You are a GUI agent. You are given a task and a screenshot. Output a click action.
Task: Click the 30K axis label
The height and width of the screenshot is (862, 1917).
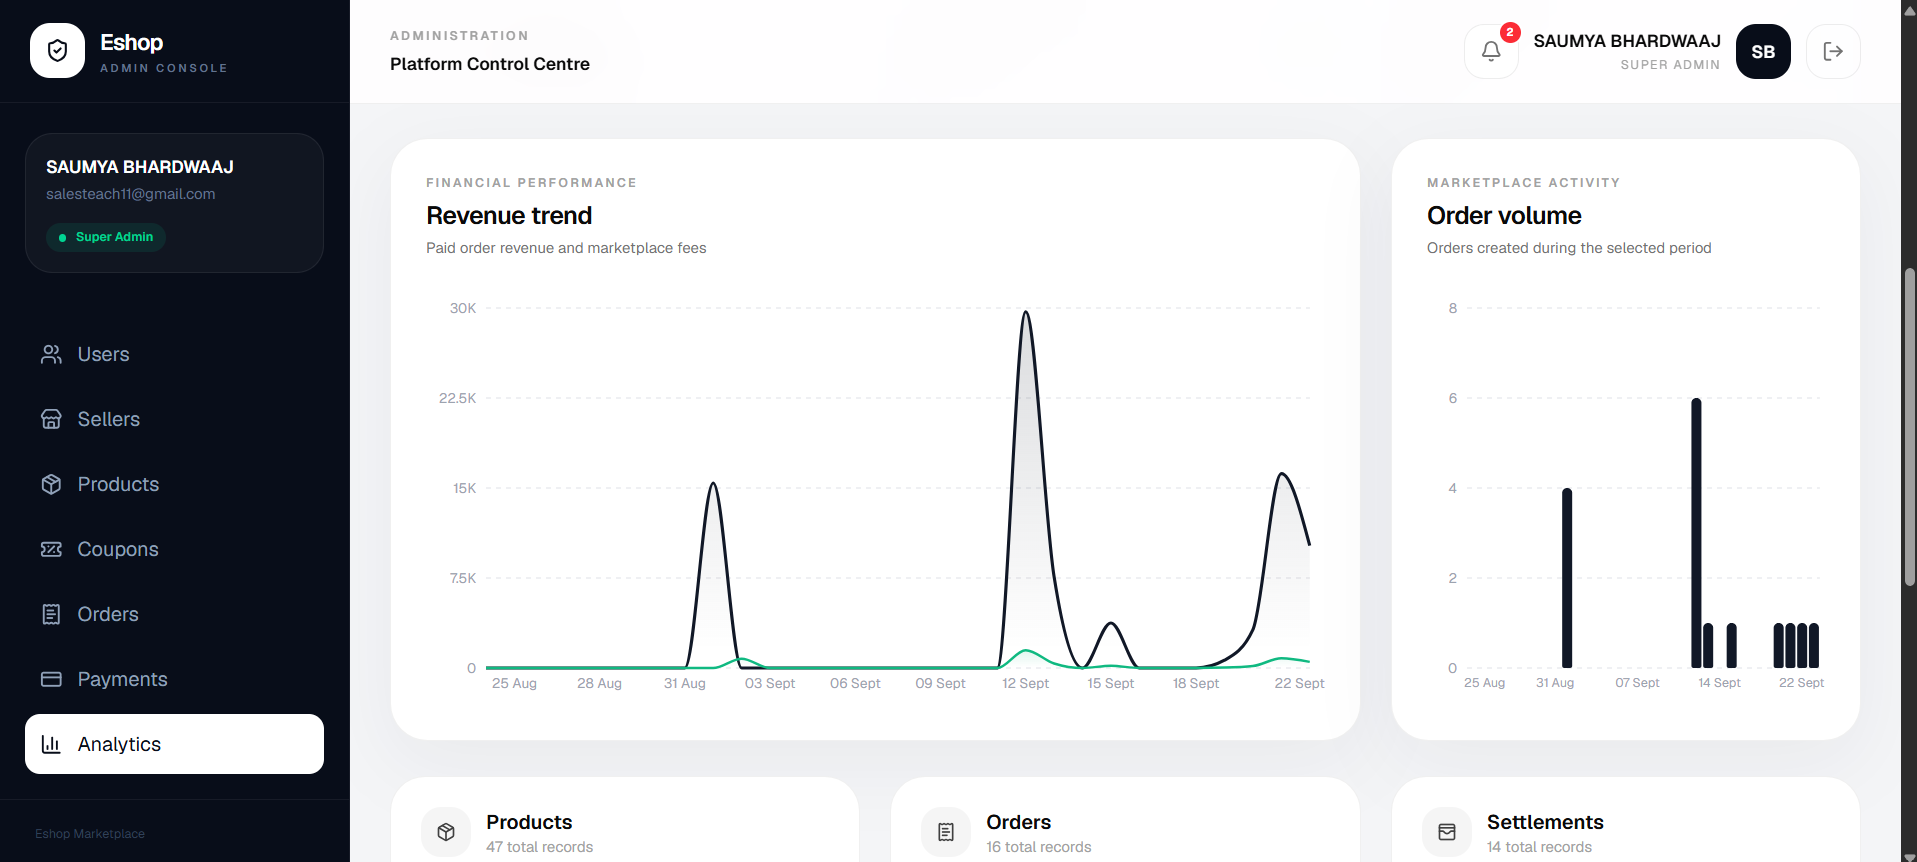coord(463,308)
